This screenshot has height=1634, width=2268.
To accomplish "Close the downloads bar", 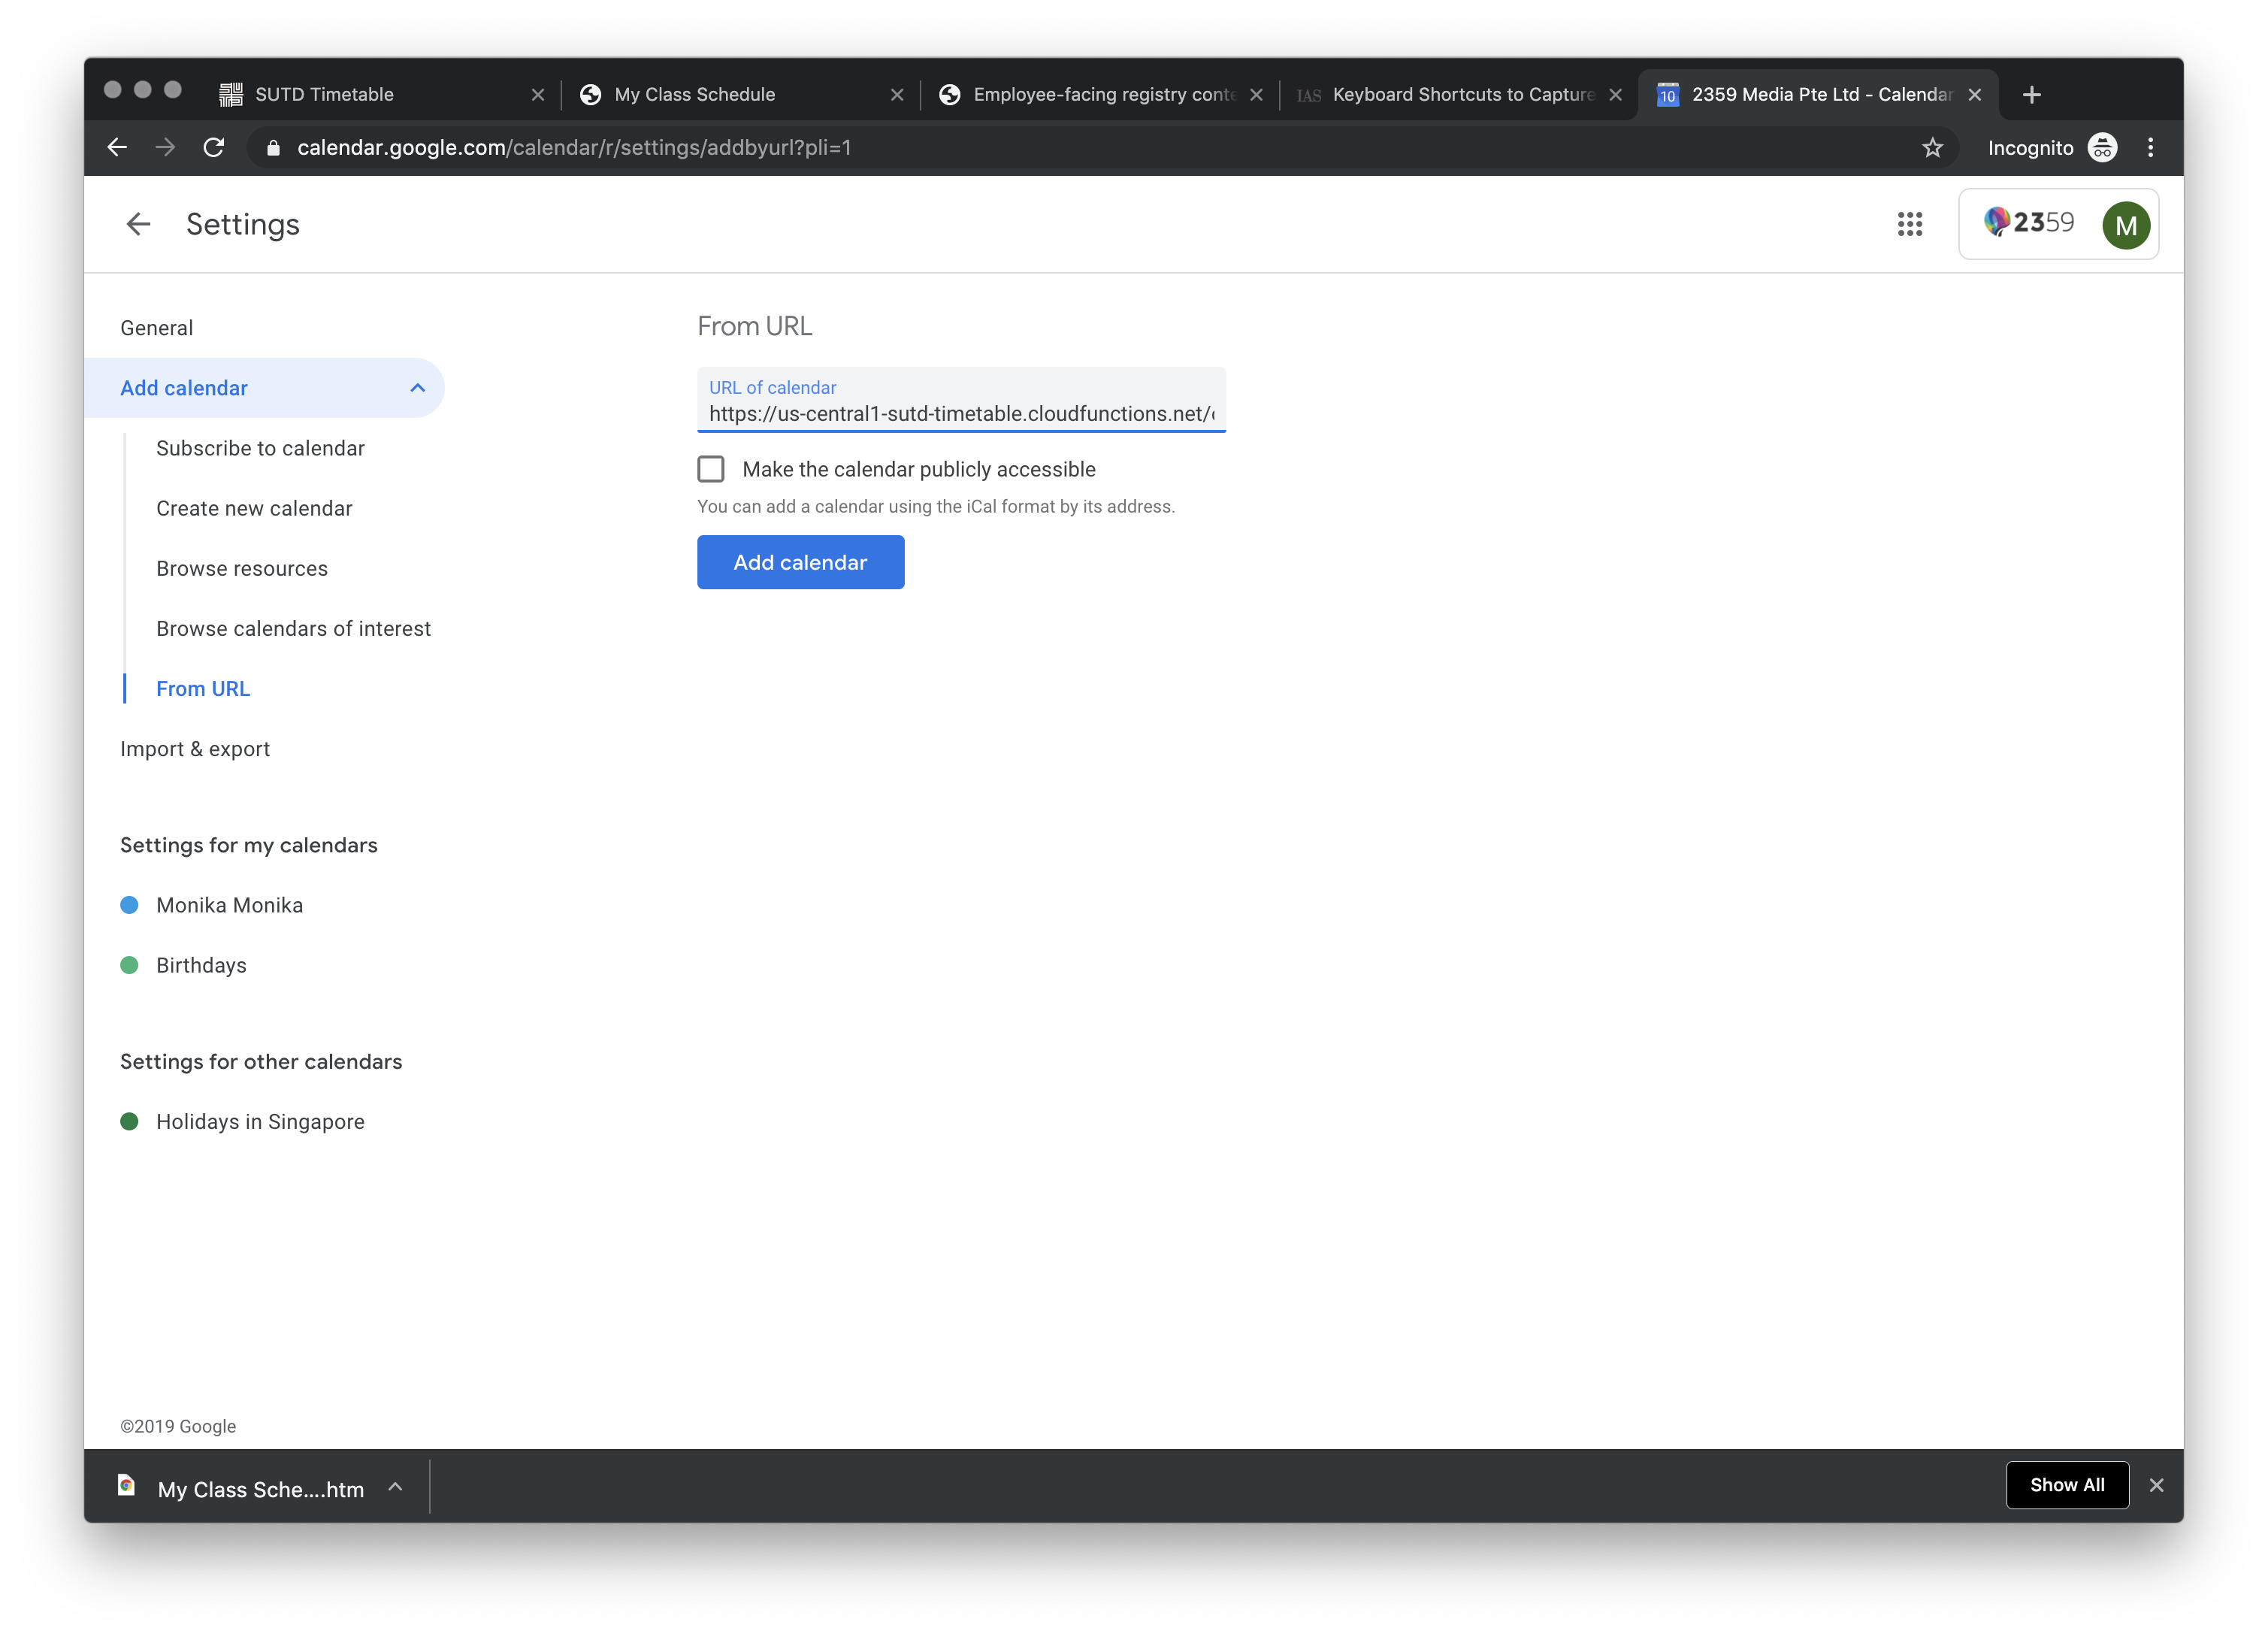I will [x=2156, y=1485].
